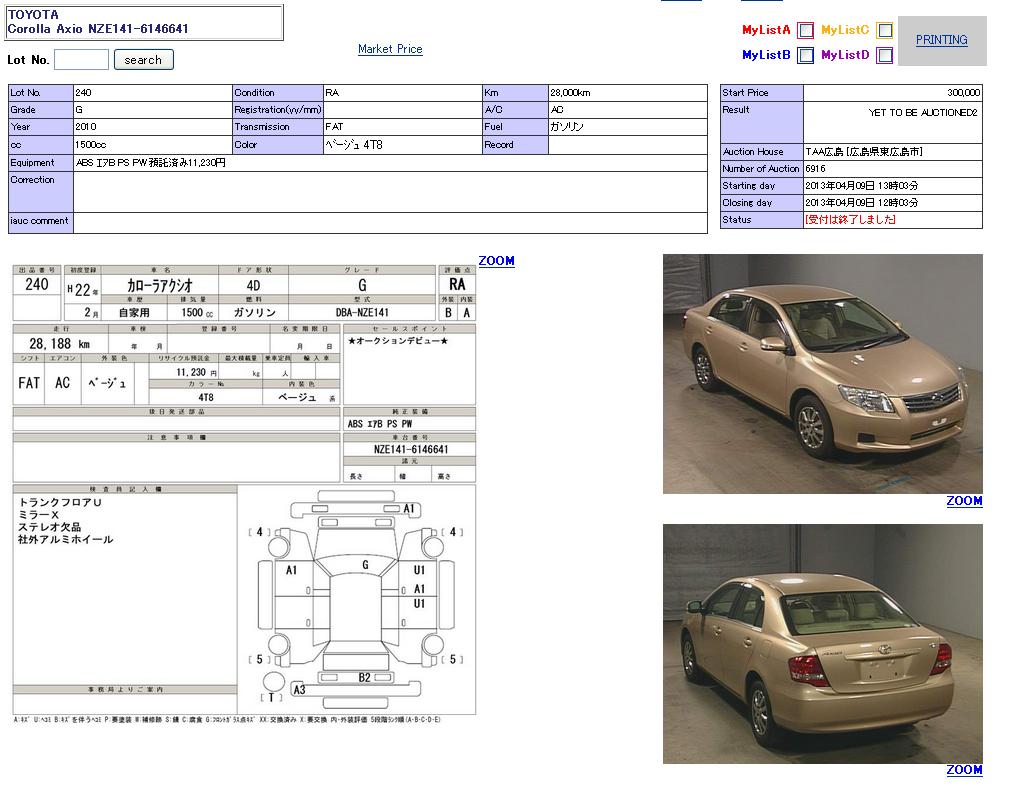Click the TOYOTA Corolla Axio title box
The height and width of the screenshot is (796, 1017).
point(144,22)
